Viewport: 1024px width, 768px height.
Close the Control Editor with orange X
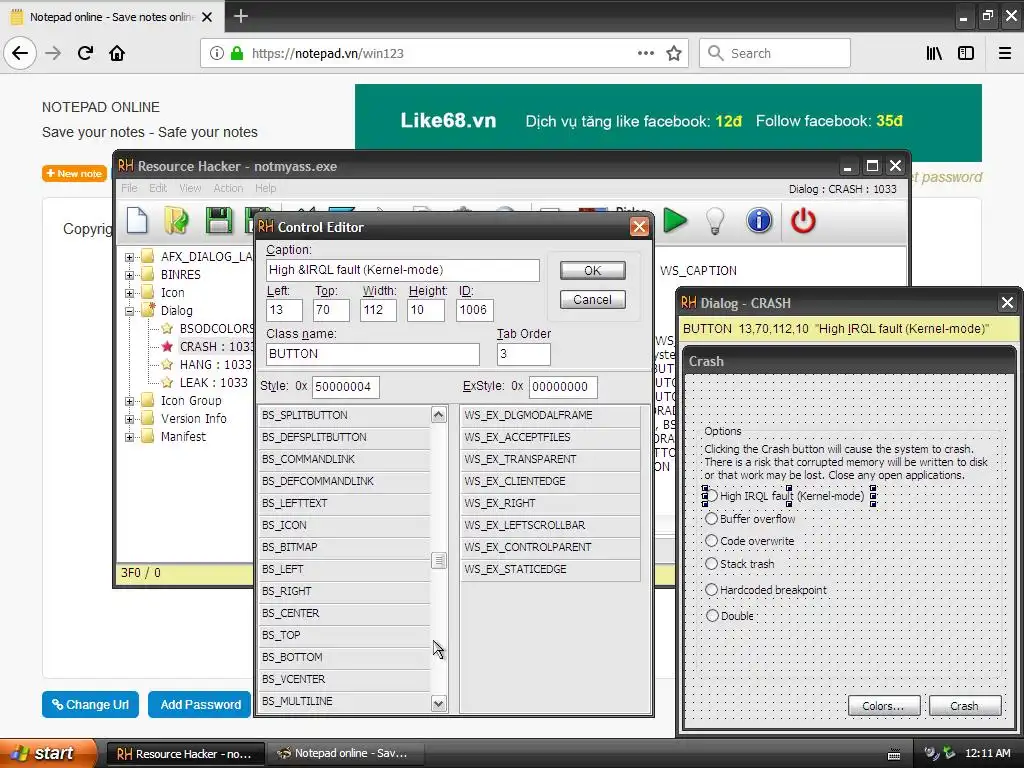639,227
